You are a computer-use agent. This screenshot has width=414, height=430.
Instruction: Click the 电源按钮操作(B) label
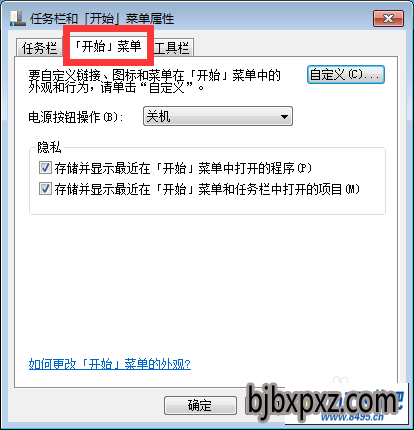click(76, 117)
